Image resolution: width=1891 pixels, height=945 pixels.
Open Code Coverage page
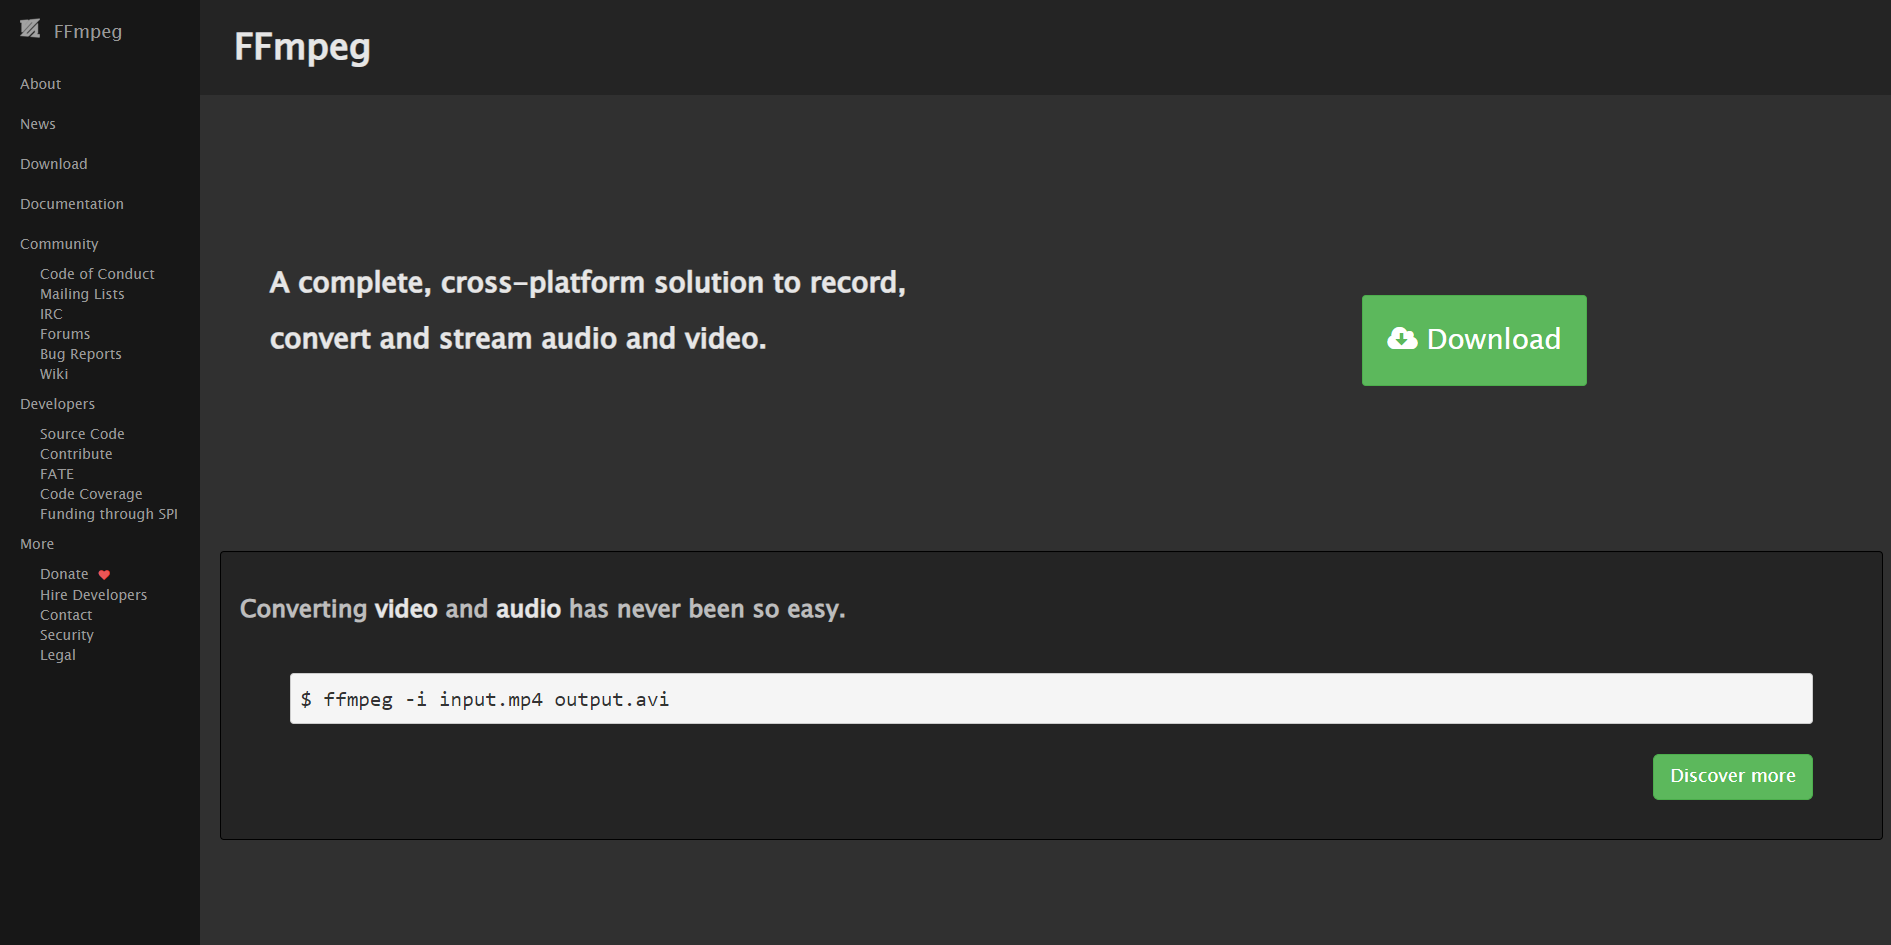click(x=91, y=494)
